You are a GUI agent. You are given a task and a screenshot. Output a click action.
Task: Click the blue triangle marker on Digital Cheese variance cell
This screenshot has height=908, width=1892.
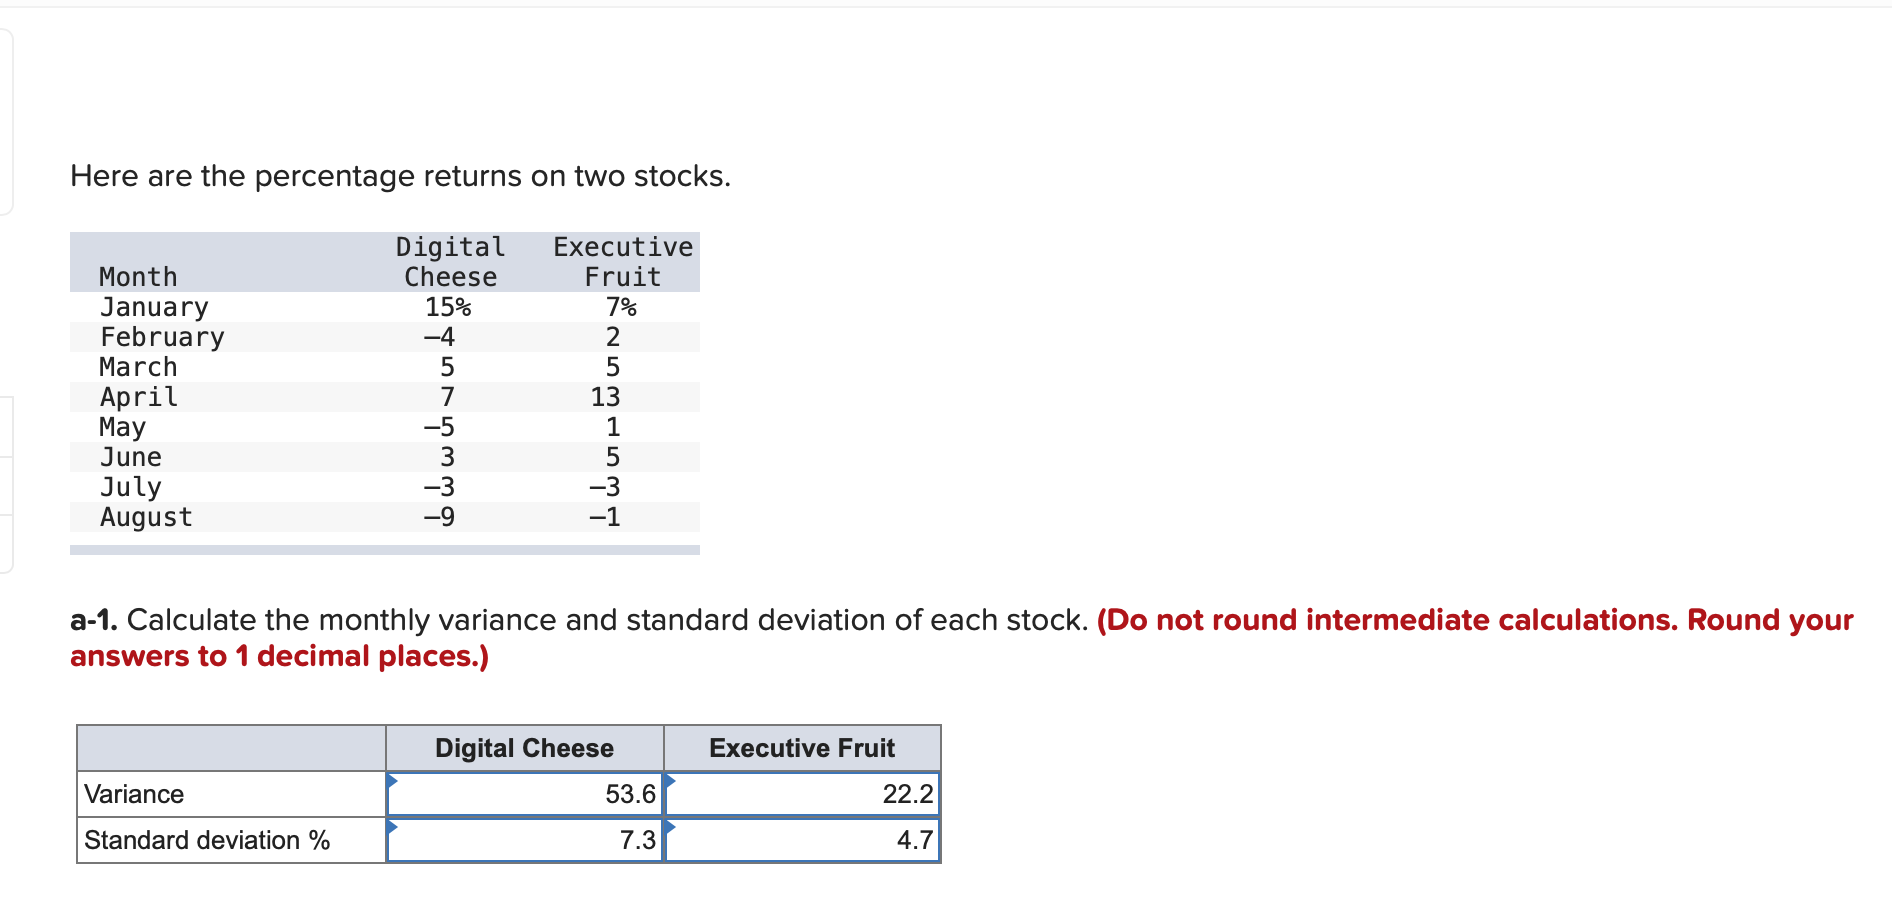point(392,779)
